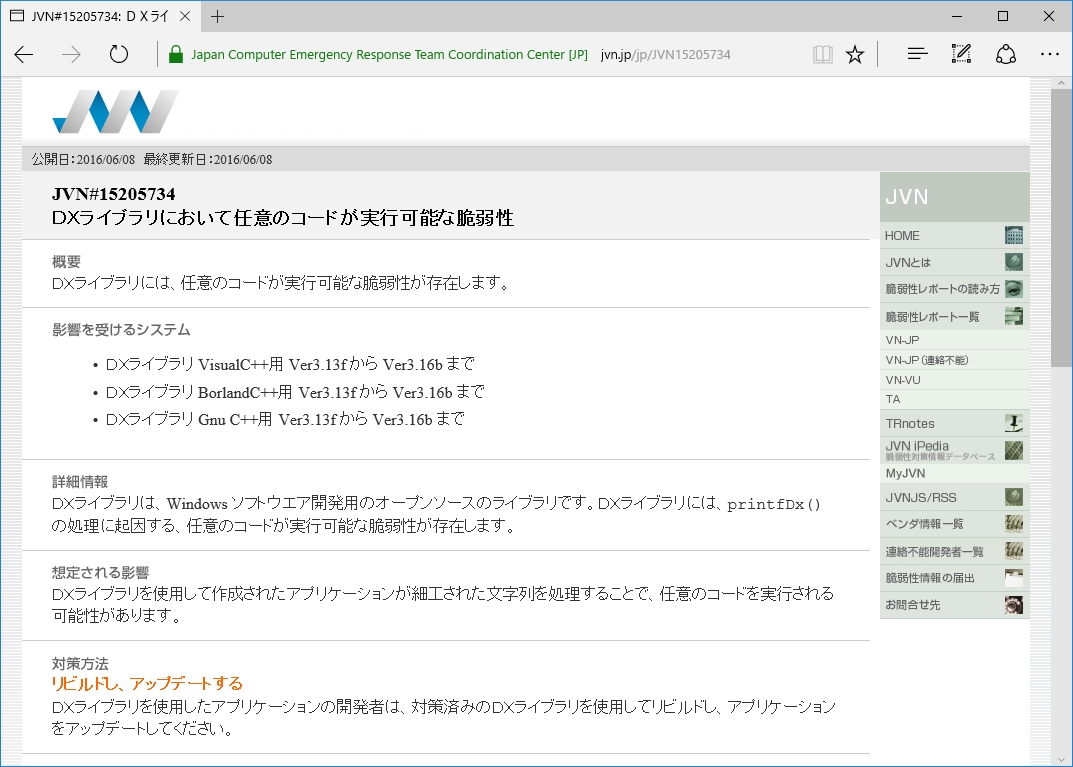Open reading view book icon
The height and width of the screenshot is (767, 1073).
(x=823, y=54)
